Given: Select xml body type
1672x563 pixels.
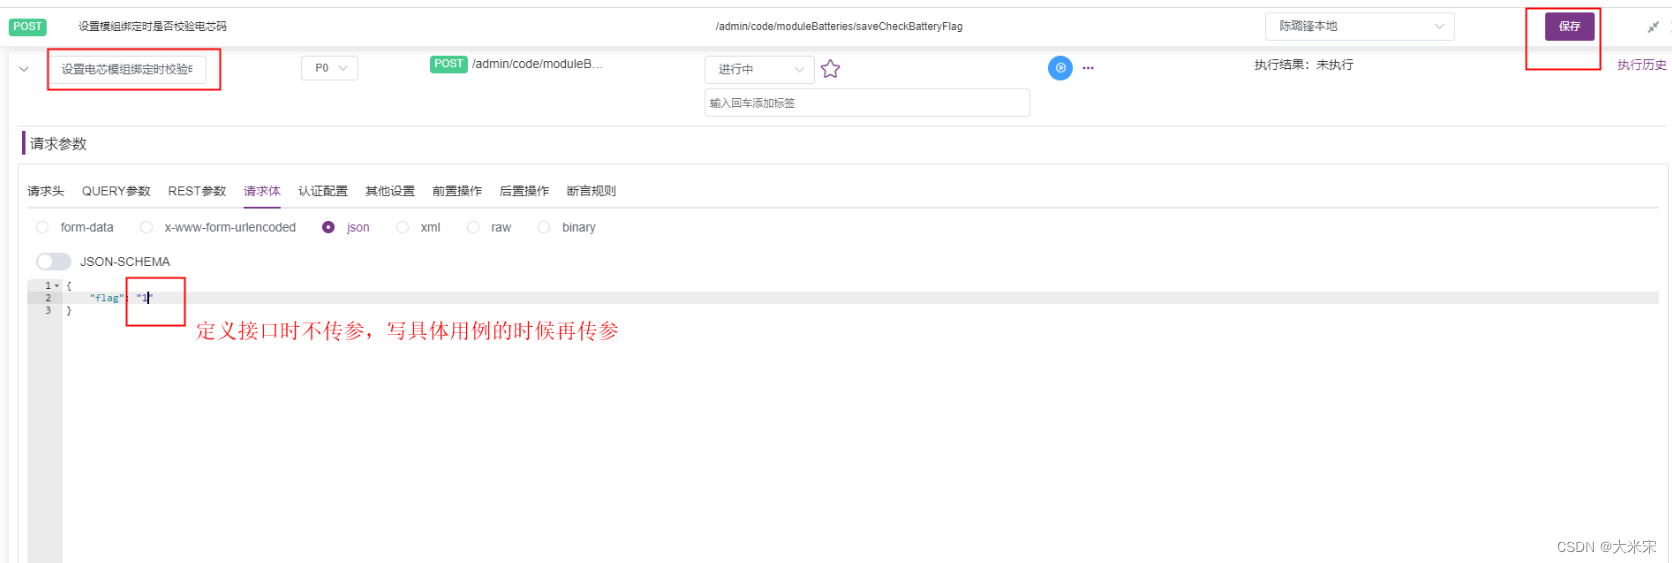Looking at the screenshot, I should click(x=402, y=227).
